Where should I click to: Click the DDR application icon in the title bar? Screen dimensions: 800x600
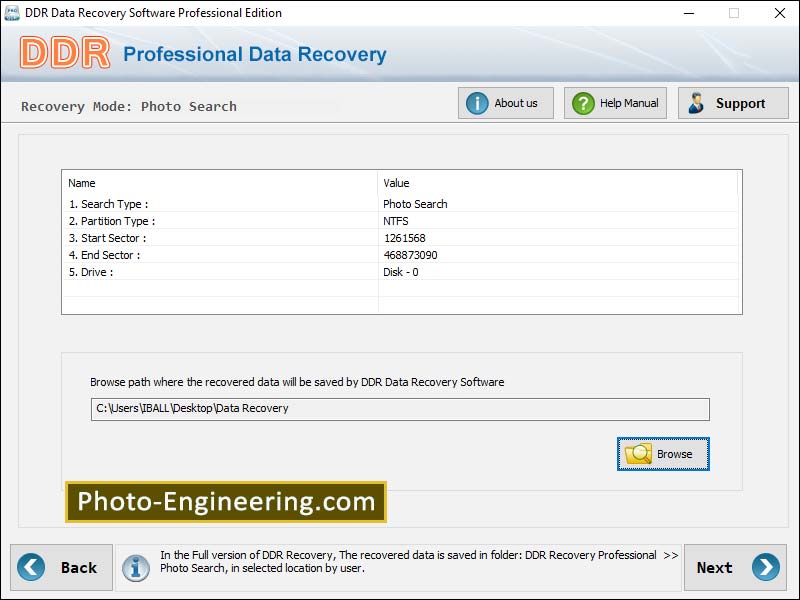pos(11,13)
